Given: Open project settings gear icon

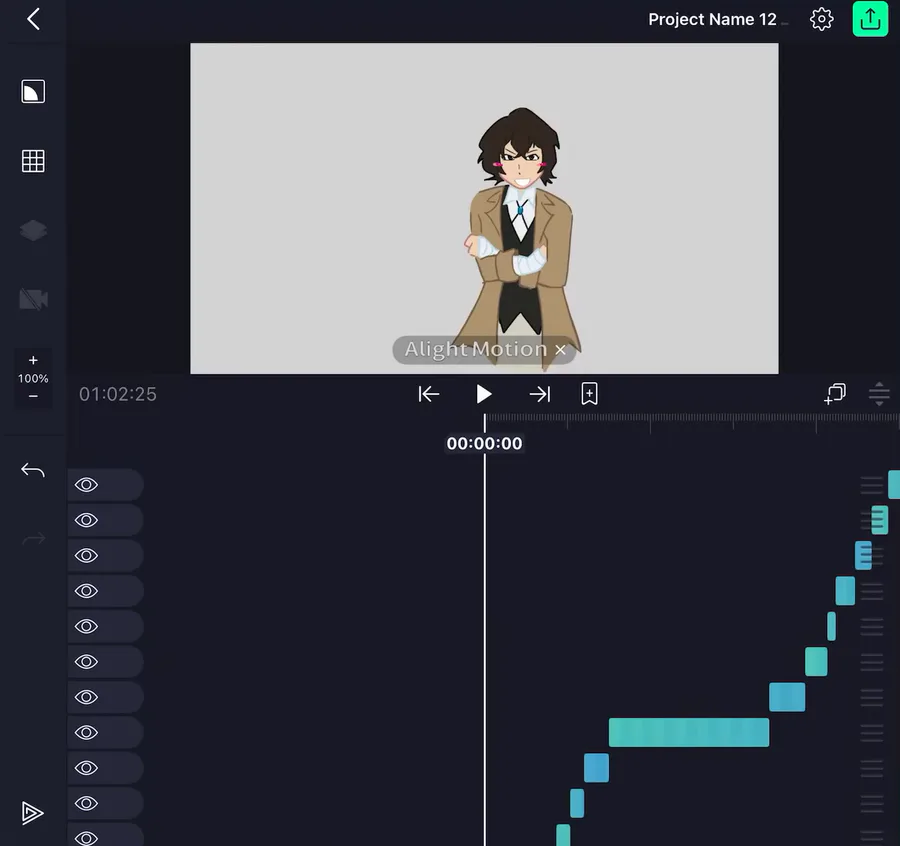Looking at the screenshot, I should point(821,19).
